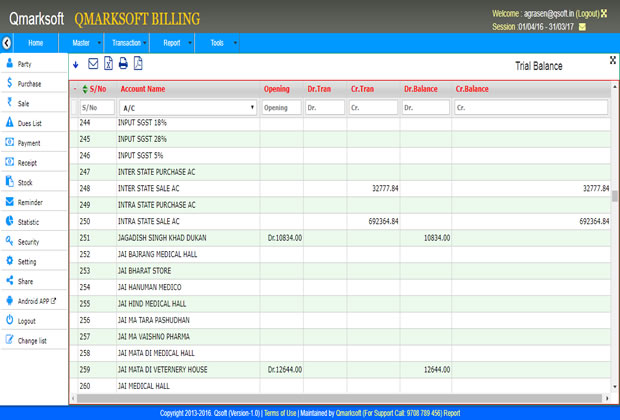Image resolution: width=620 pixels, height=420 pixels.
Task: Focus the S/No filter field
Action: (x=97, y=108)
